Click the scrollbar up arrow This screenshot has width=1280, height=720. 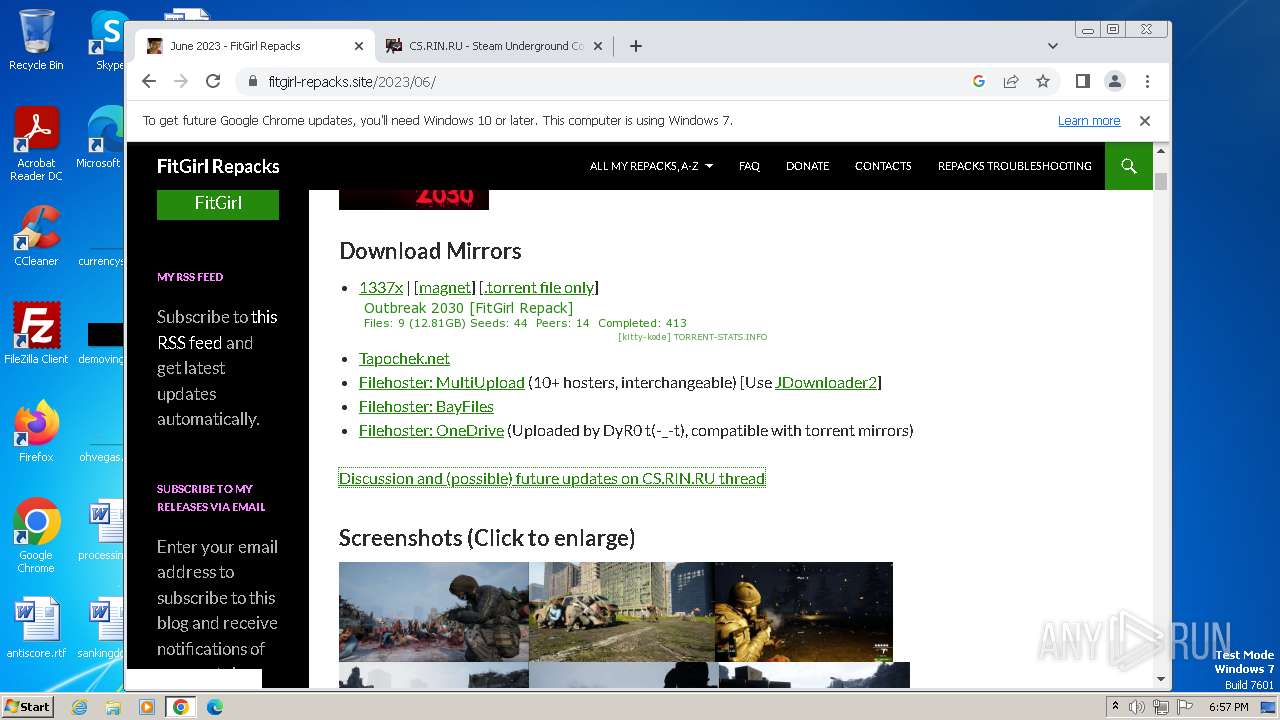(x=1161, y=151)
